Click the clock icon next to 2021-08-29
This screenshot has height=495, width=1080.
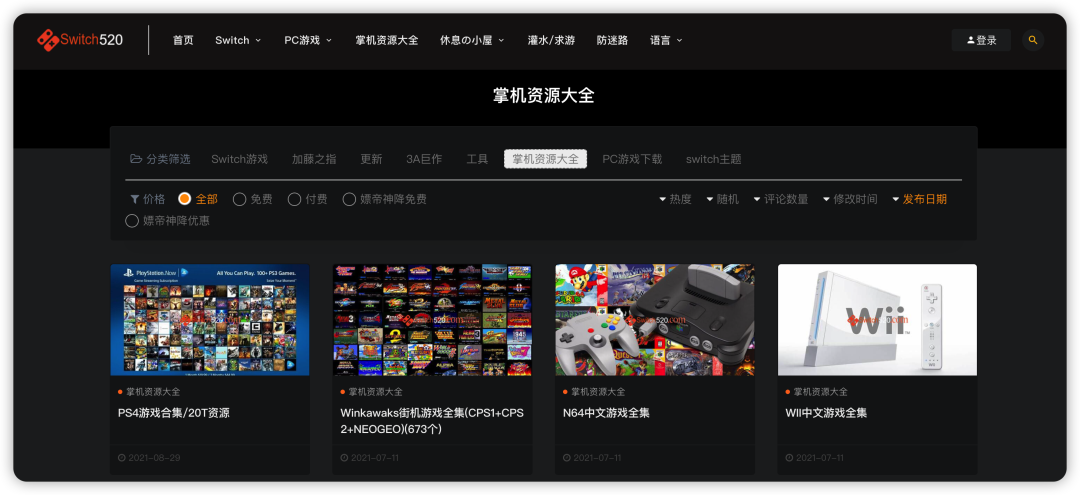click(x=122, y=457)
